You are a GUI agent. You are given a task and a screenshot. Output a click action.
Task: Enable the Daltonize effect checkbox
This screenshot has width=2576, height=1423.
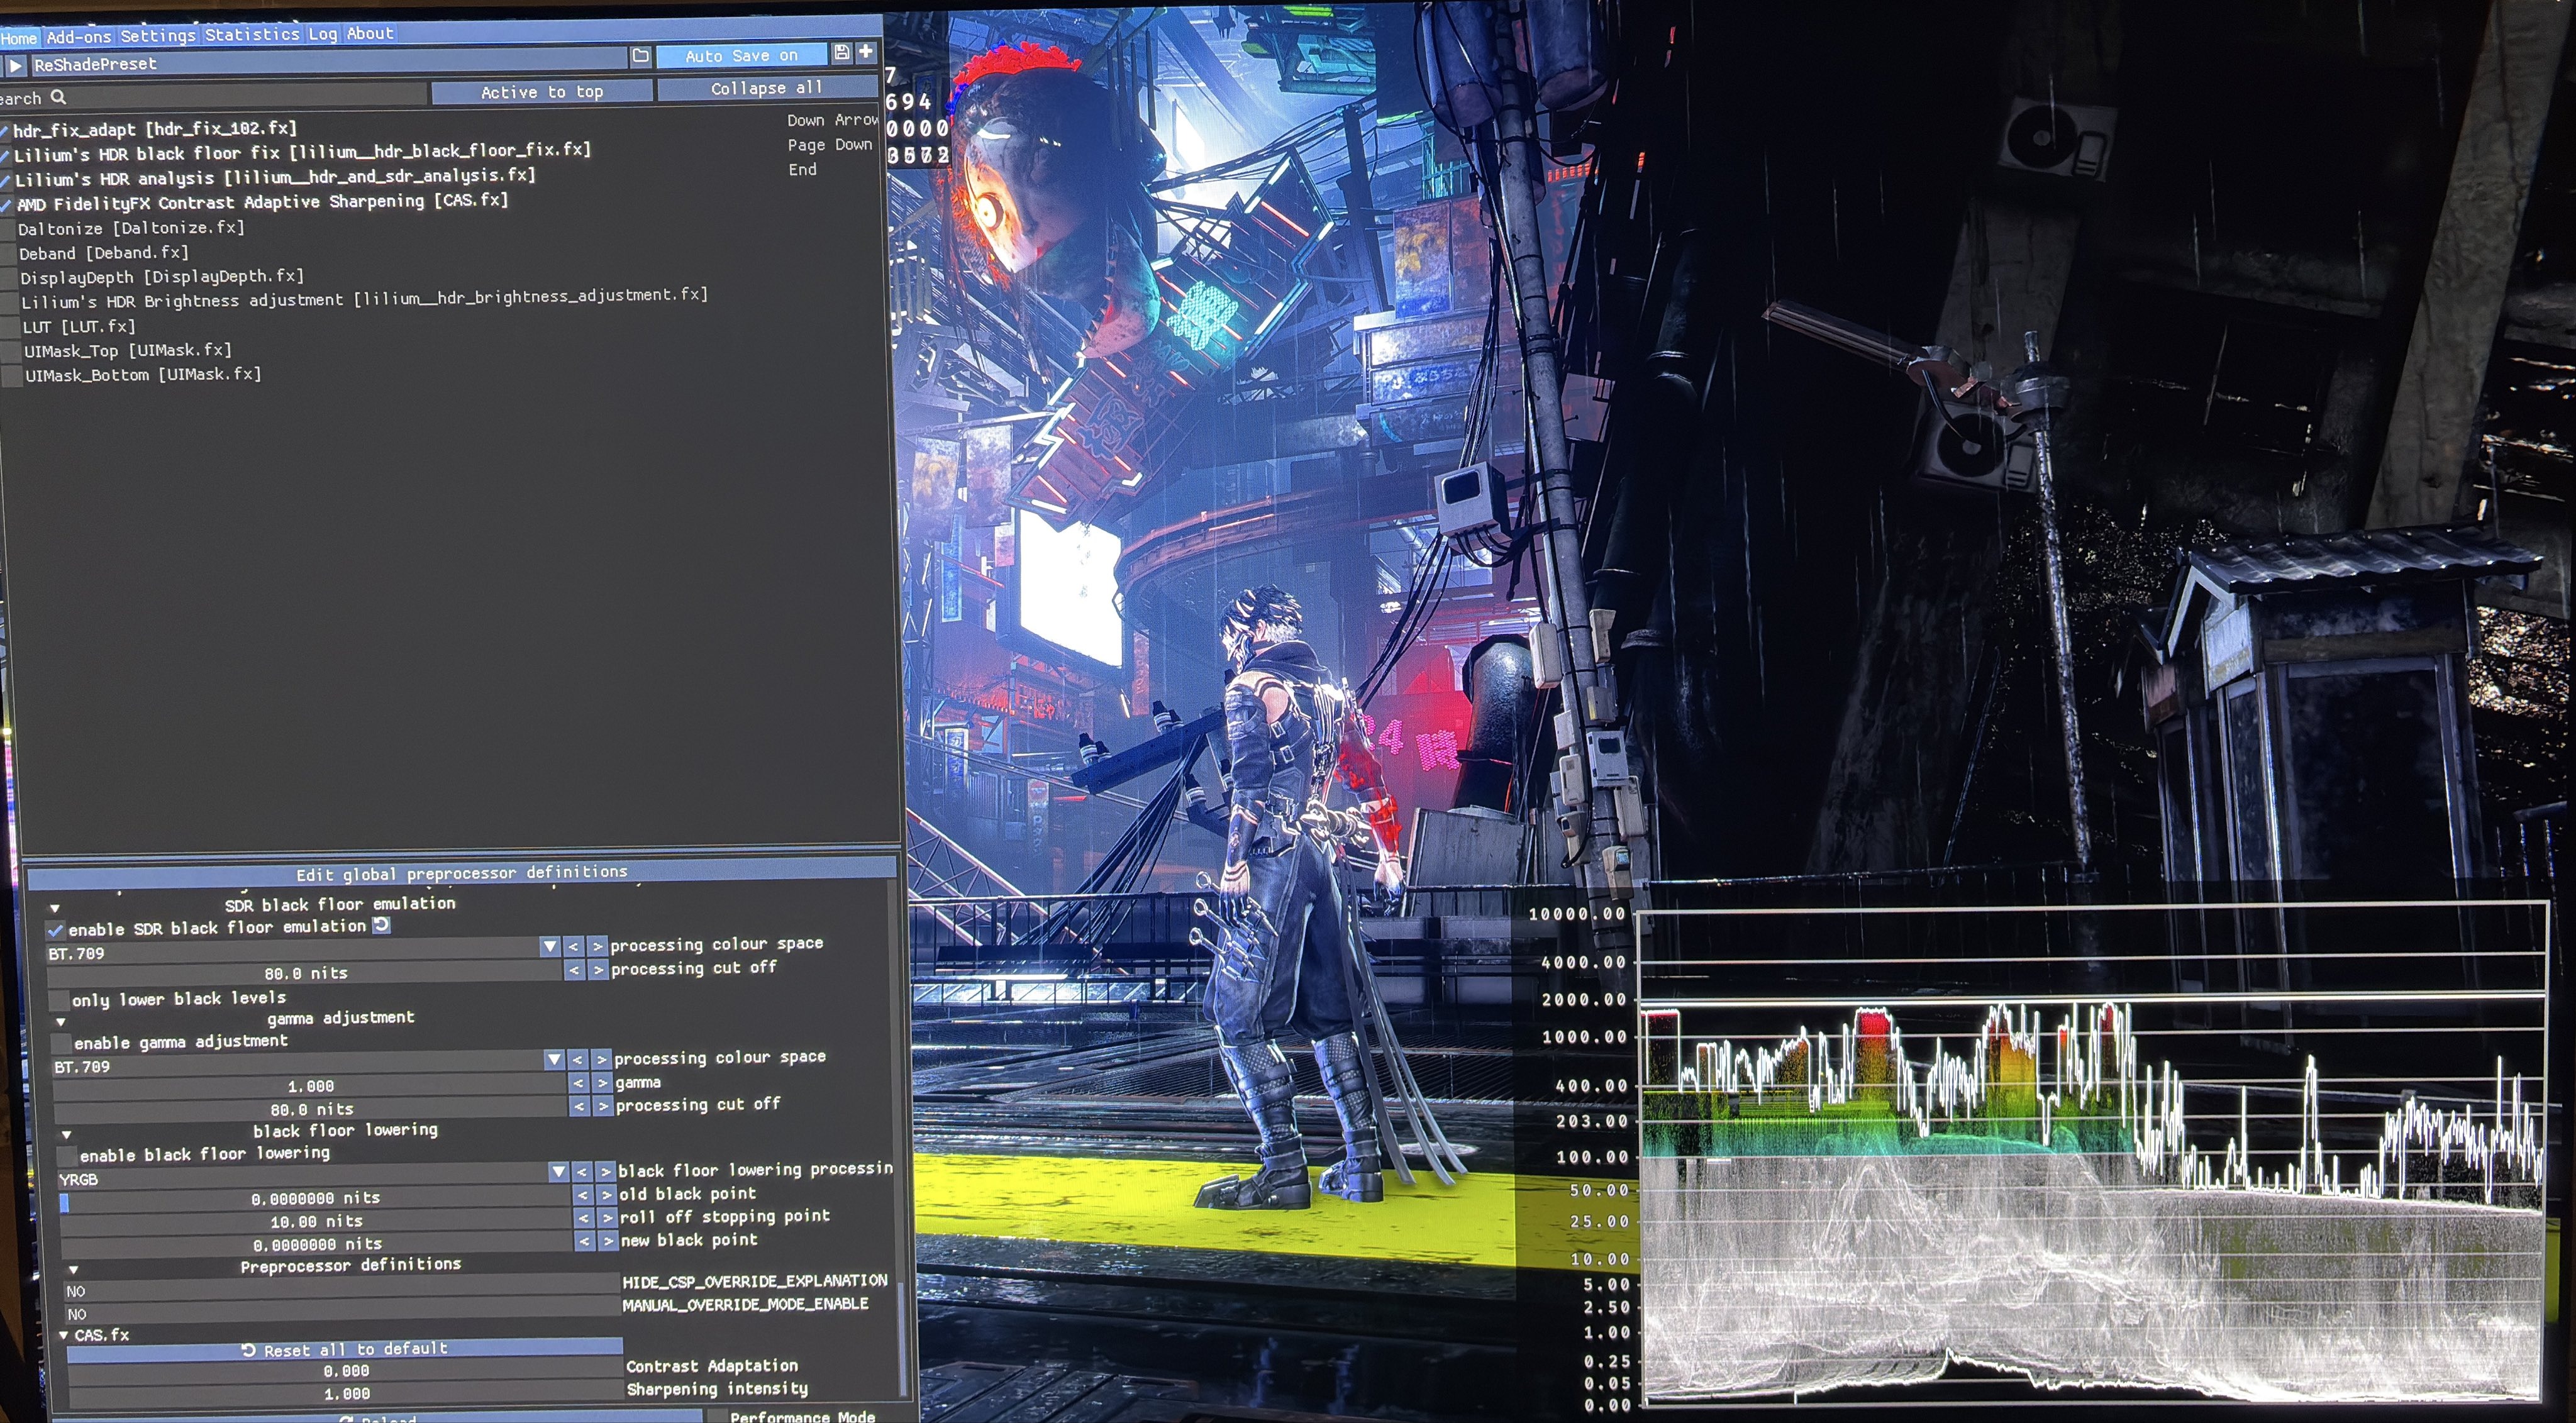tap(8, 230)
